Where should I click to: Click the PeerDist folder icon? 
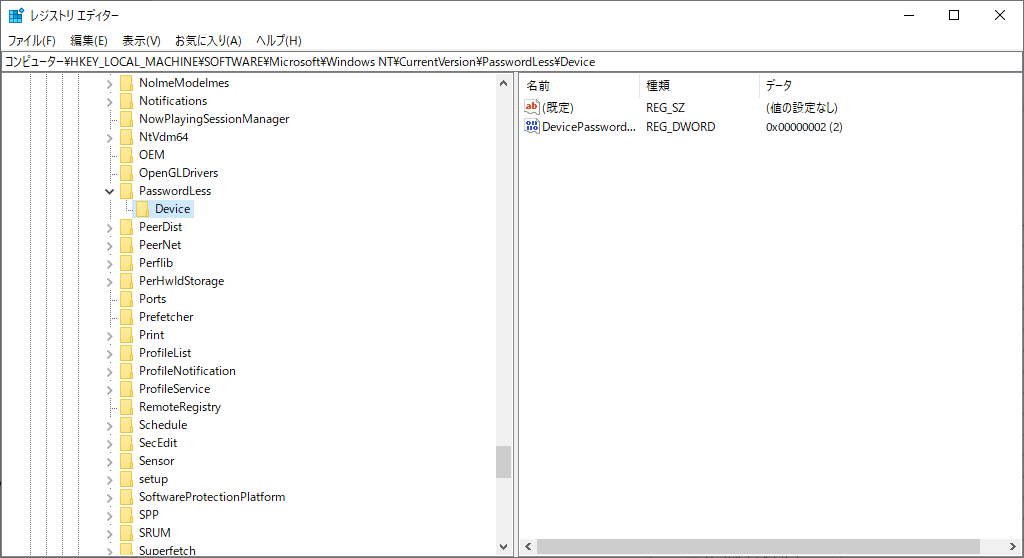pos(127,227)
